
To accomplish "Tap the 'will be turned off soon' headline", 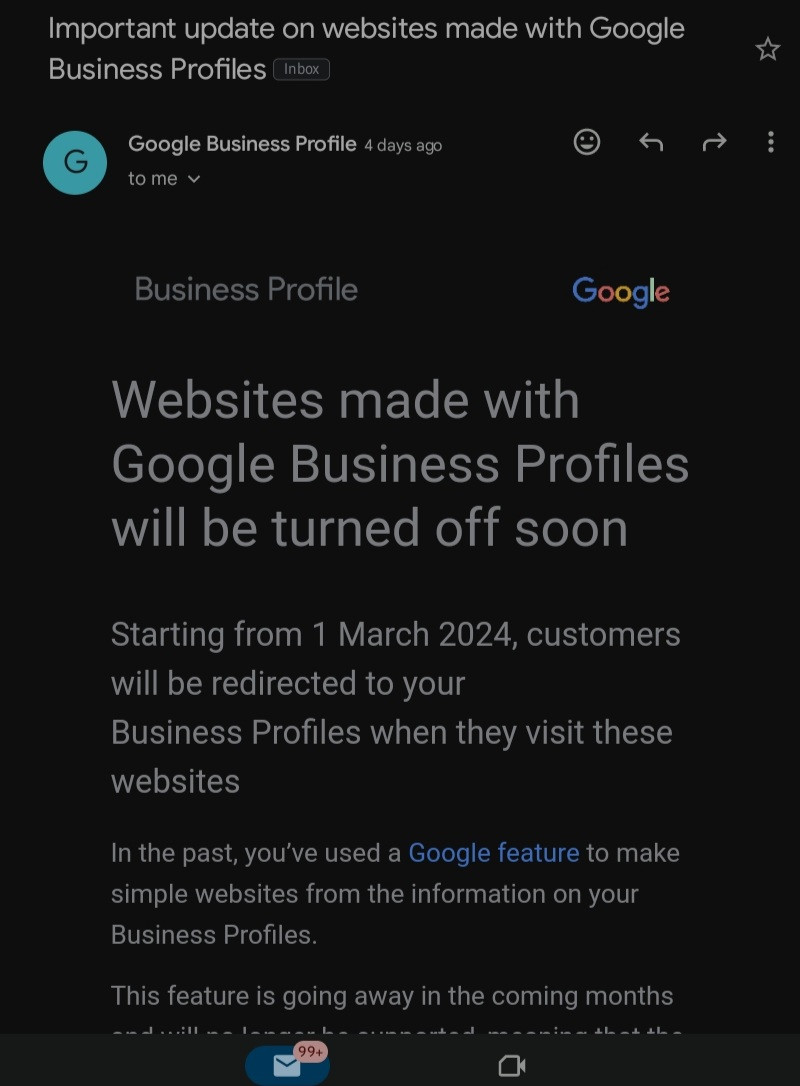I will [x=369, y=528].
